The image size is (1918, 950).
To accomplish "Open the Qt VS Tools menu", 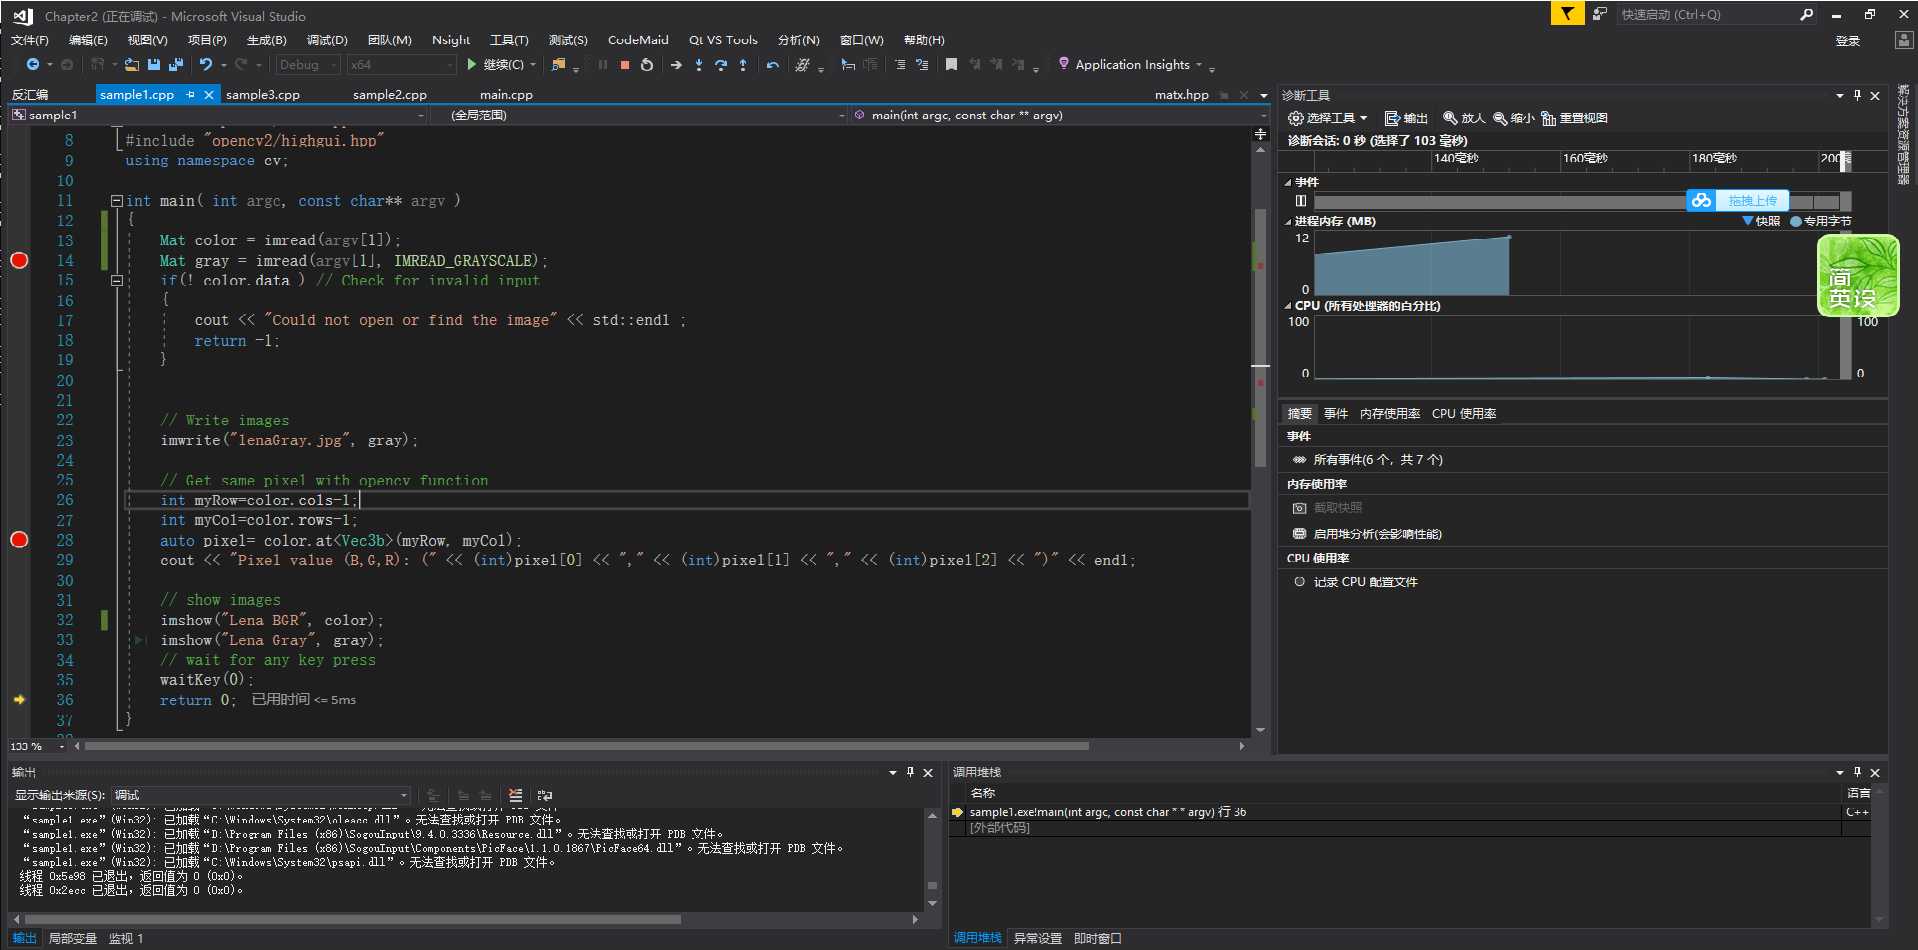I will [723, 40].
